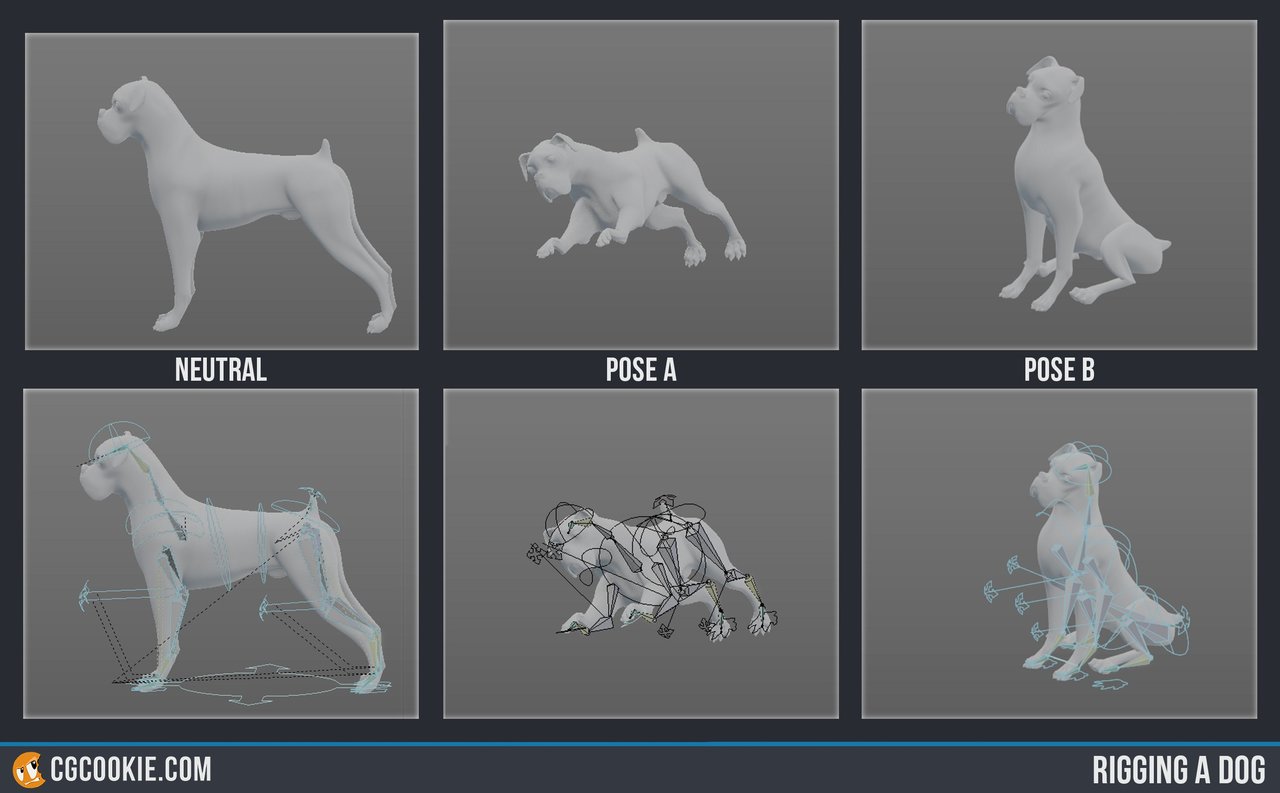Open the neutral standing dog render
This screenshot has height=793, width=1280.
point(221,191)
